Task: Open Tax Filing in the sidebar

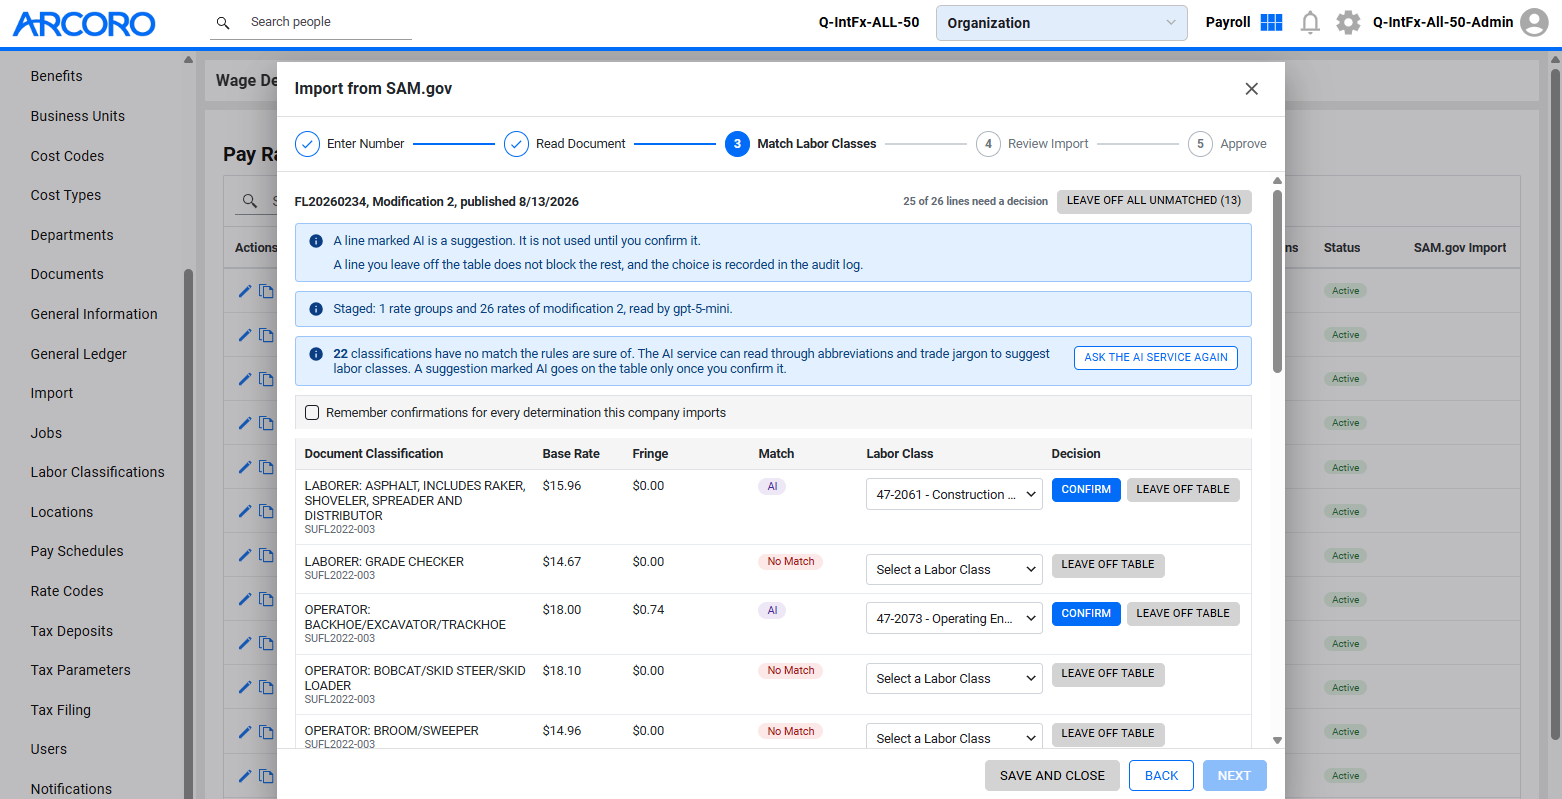Action: pos(61,710)
